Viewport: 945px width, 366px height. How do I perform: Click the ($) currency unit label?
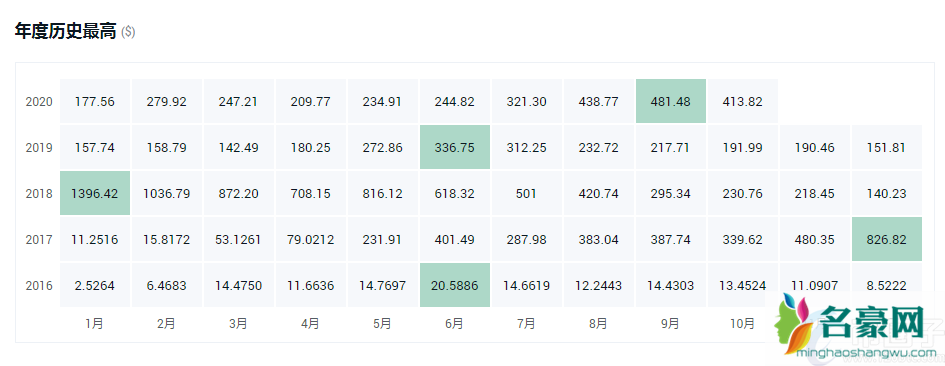[128, 33]
